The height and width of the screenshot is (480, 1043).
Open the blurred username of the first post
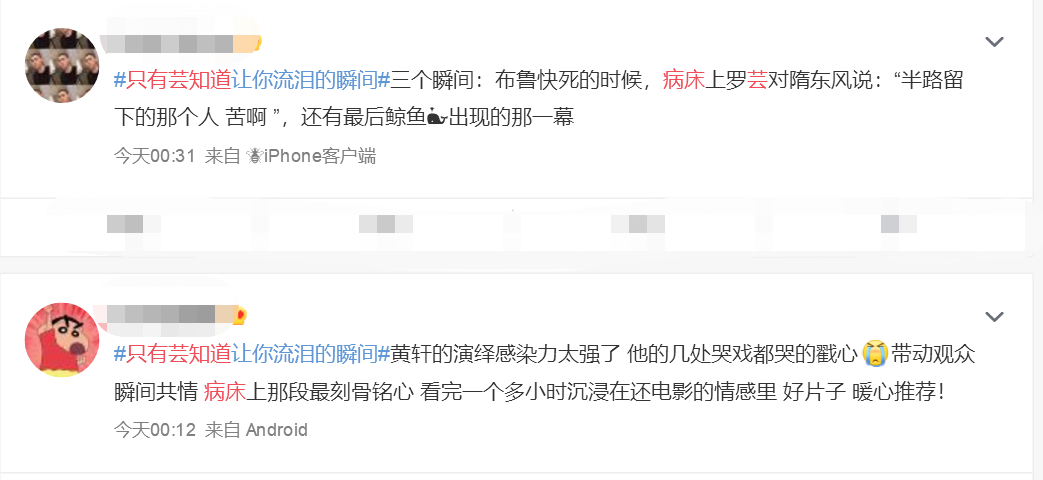[174, 44]
